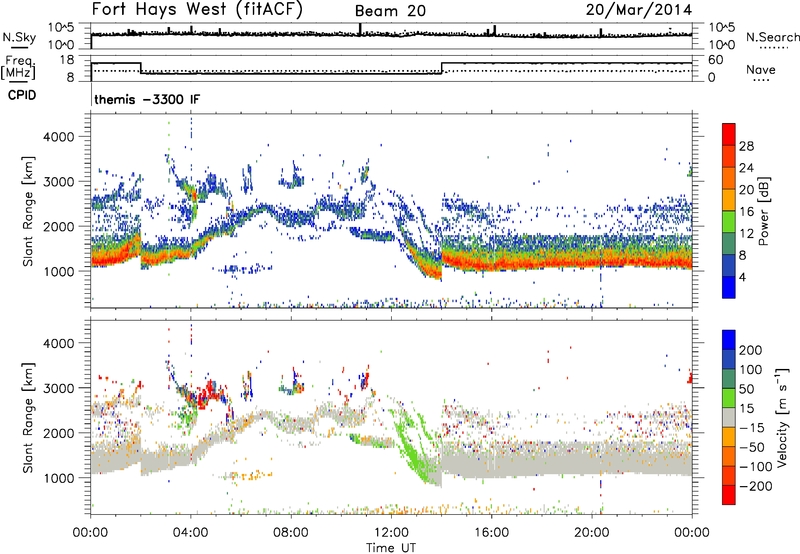Screen dimensions: 800x554
Task: Click the 4 tick on Power colorbar
Action: click(742, 277)
